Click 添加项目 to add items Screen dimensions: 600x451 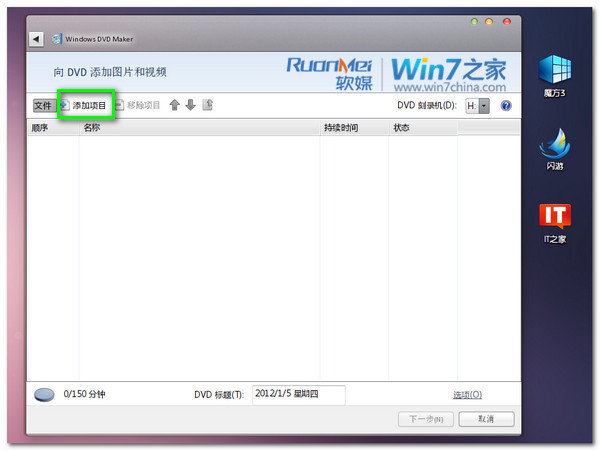(84, 105)
